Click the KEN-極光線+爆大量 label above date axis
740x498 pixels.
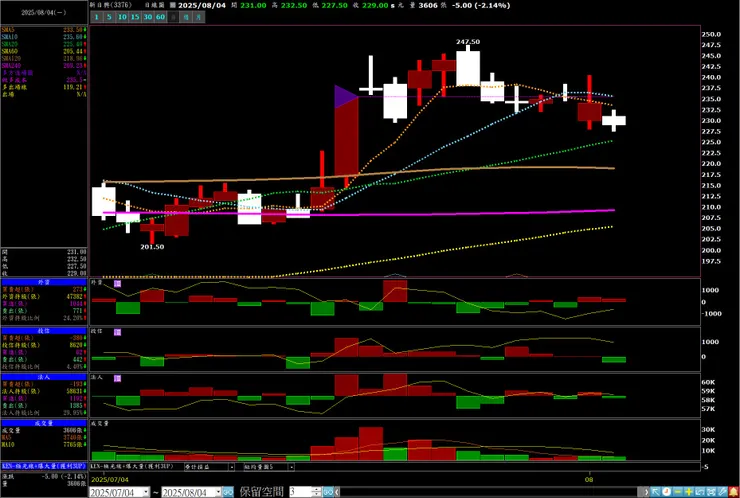click(132, 466)
